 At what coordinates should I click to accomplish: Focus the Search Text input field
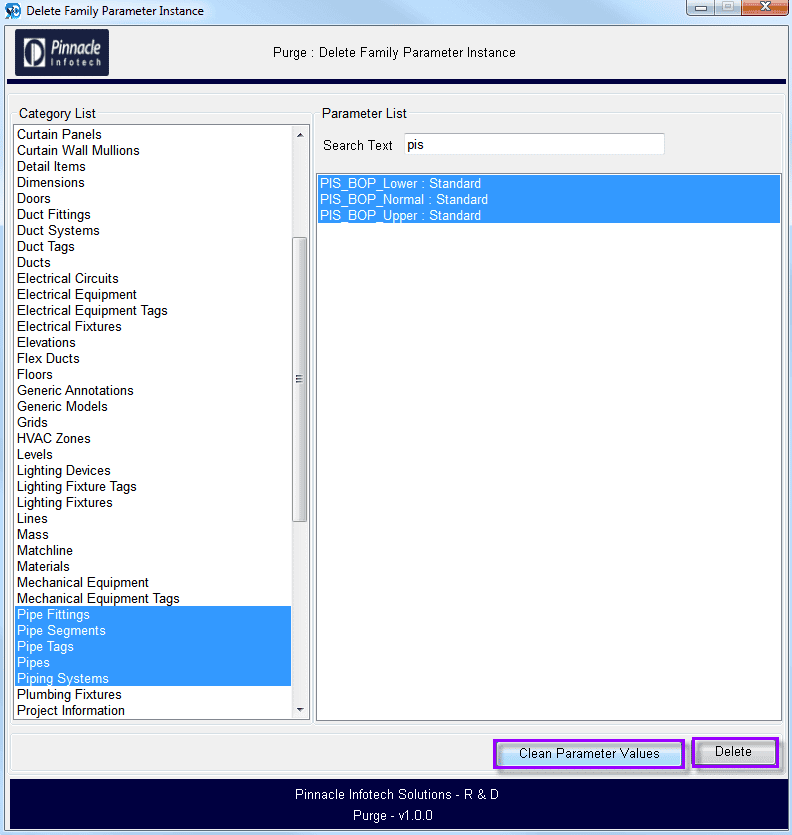coord(534,144)
